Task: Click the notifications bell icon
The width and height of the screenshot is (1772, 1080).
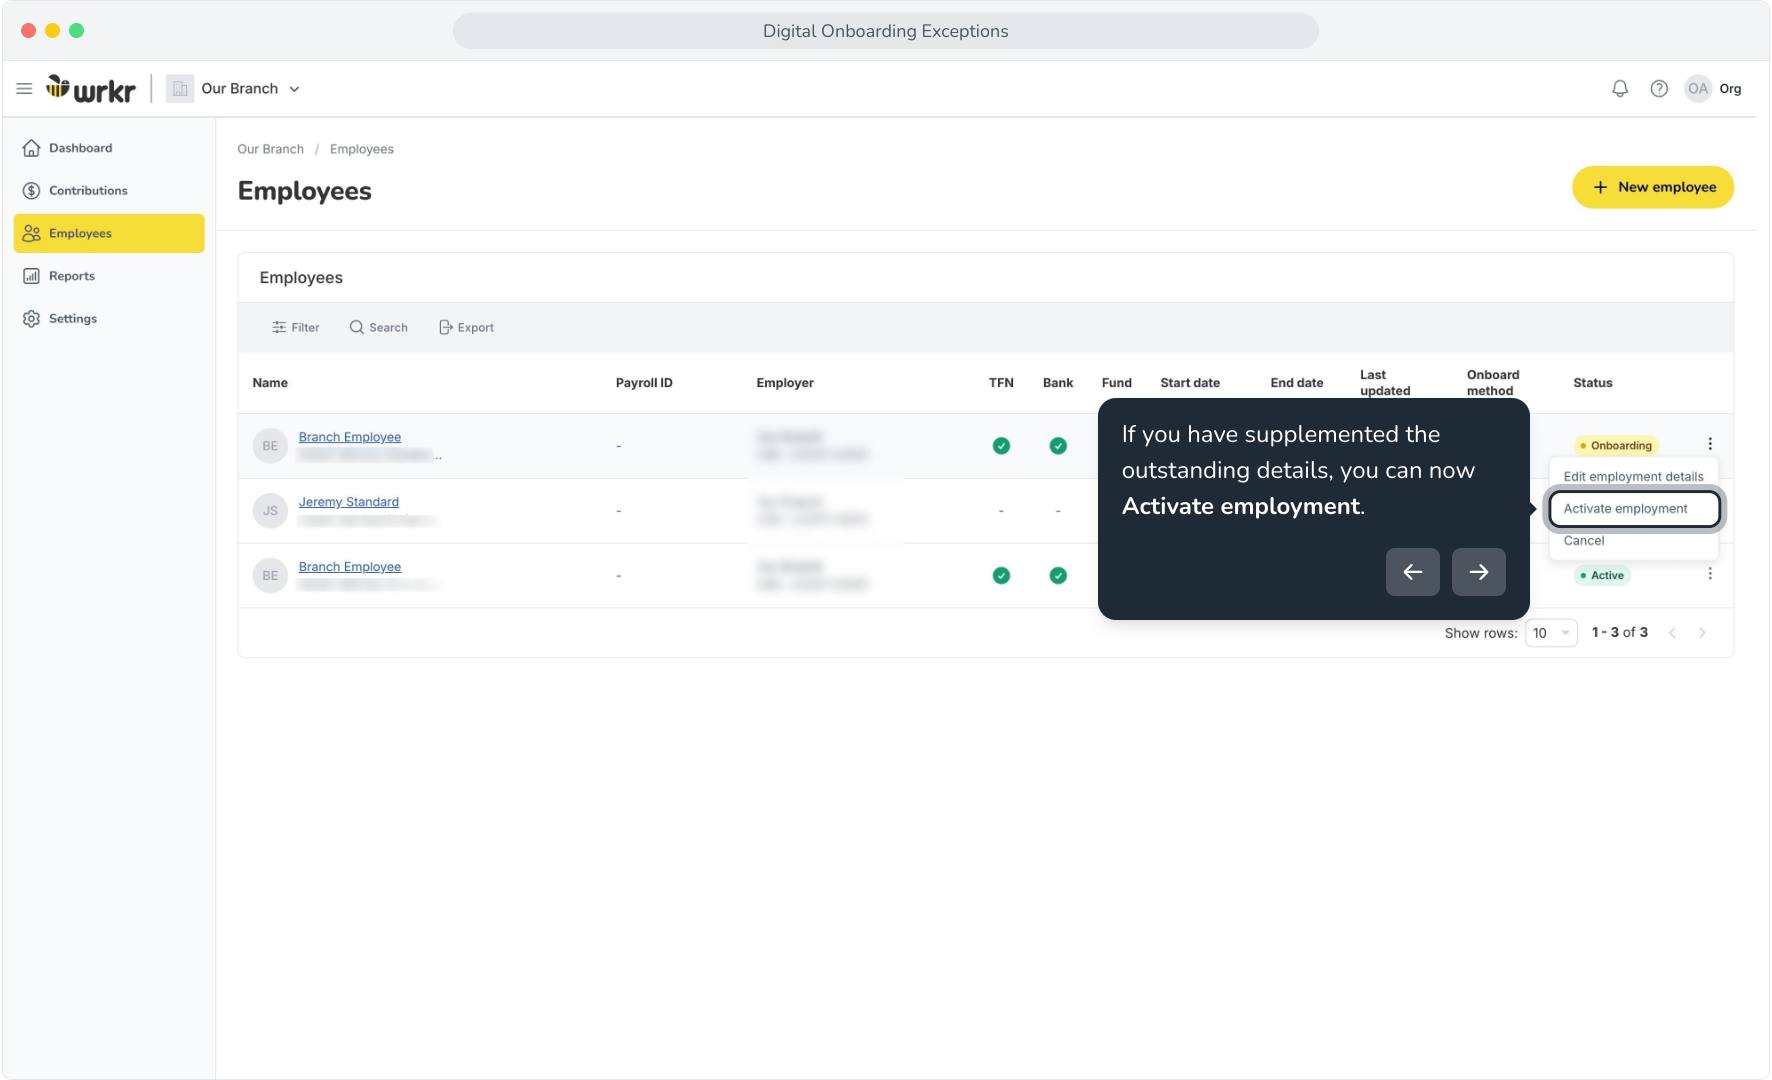Action: point(1620,89)
